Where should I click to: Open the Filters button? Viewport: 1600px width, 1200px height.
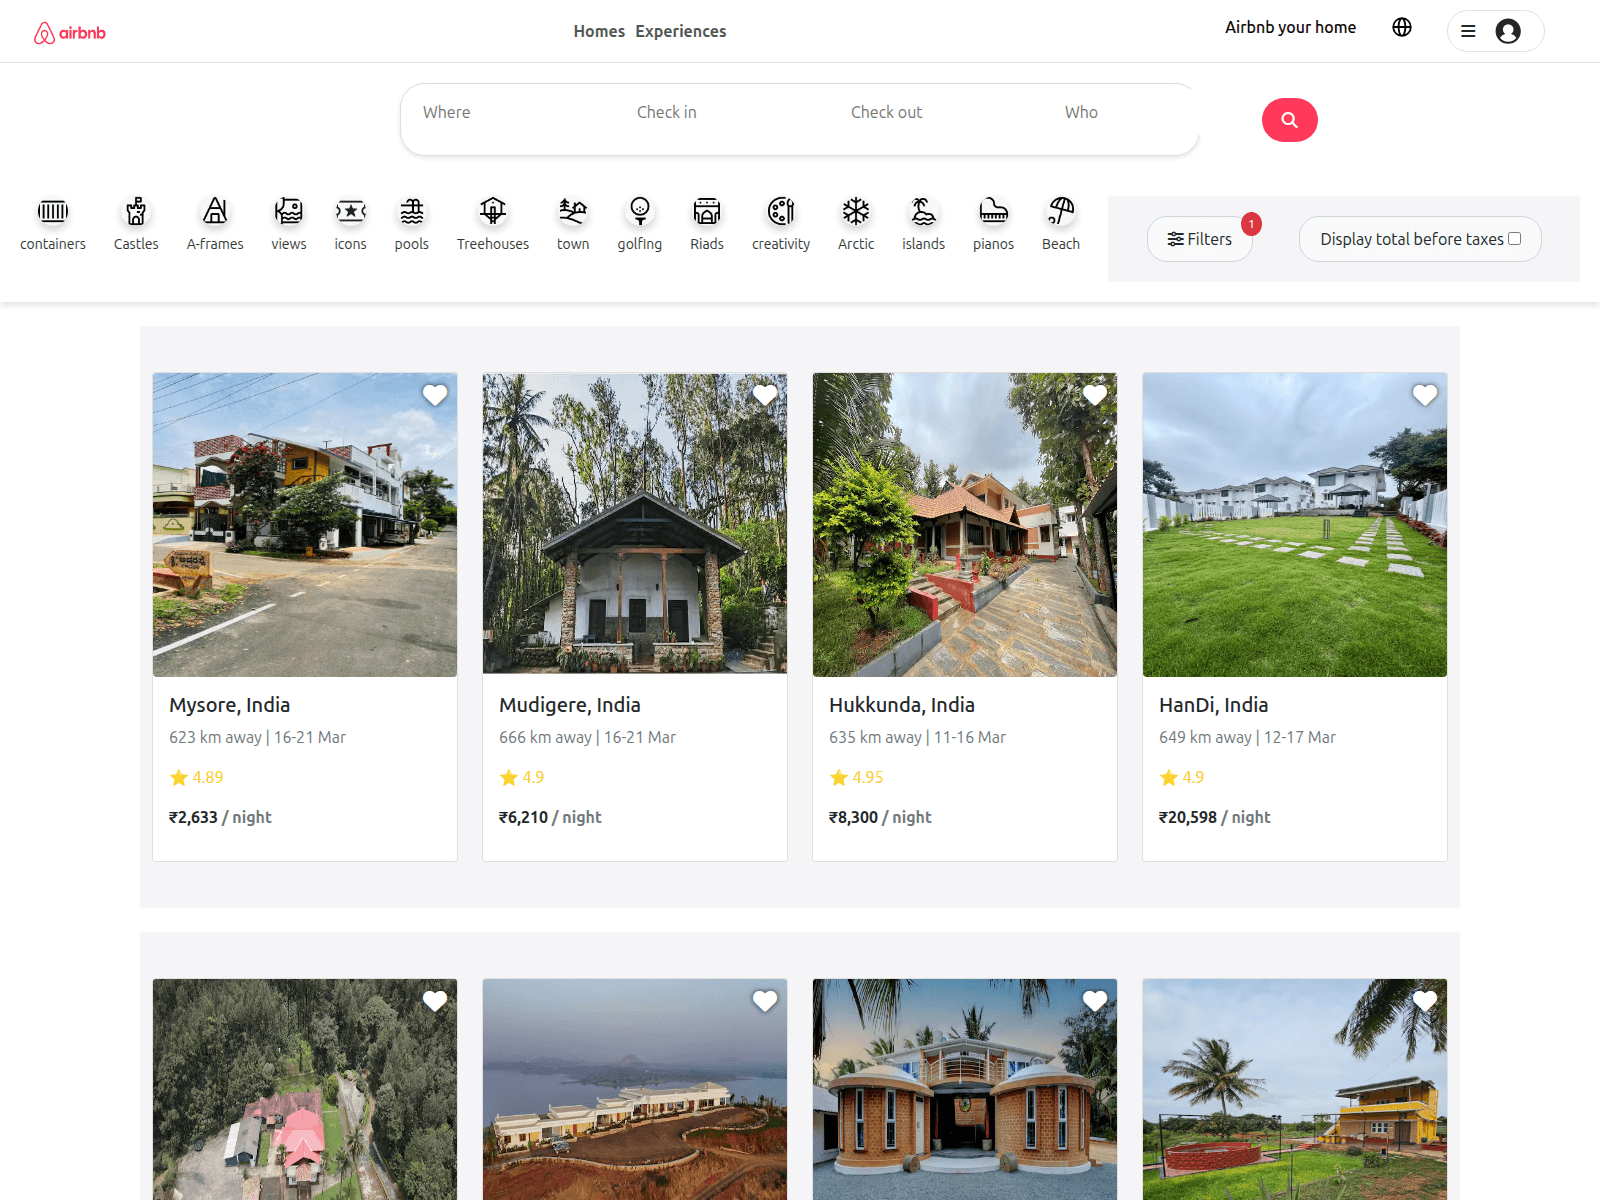(1200, 239)
